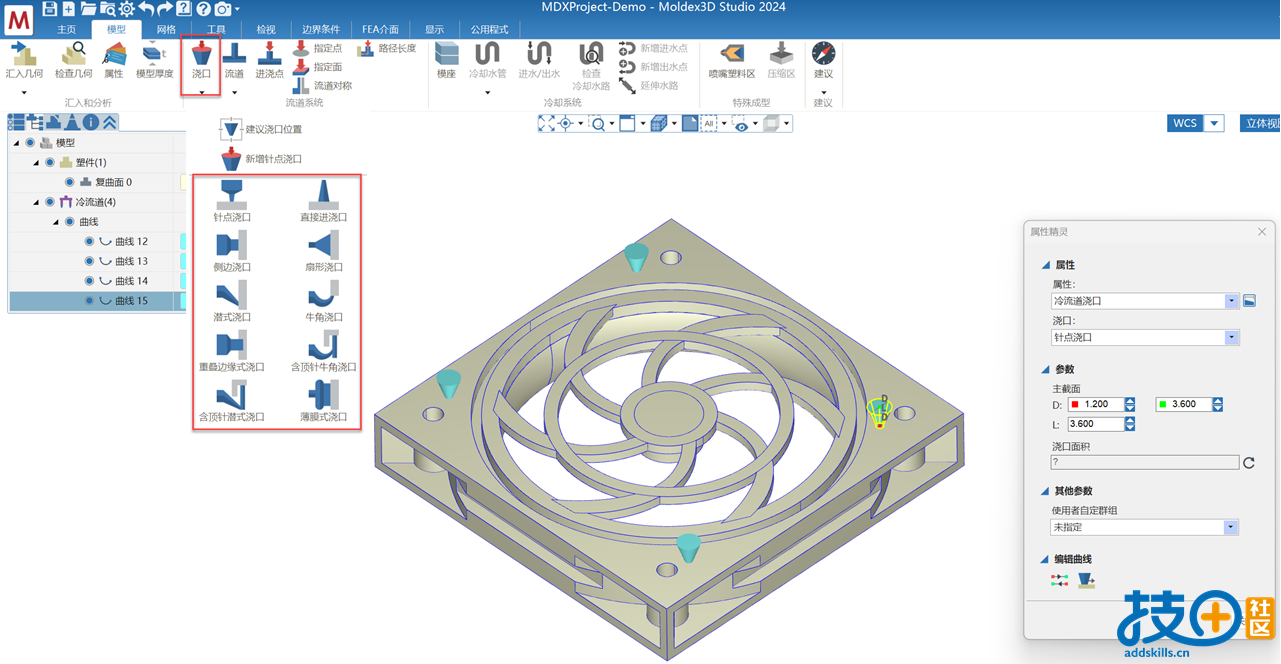Image resolution: width=1281 pixels, height=664 pixels.
Task: Click the WCS button
Action: click(x=1185, y=123)
